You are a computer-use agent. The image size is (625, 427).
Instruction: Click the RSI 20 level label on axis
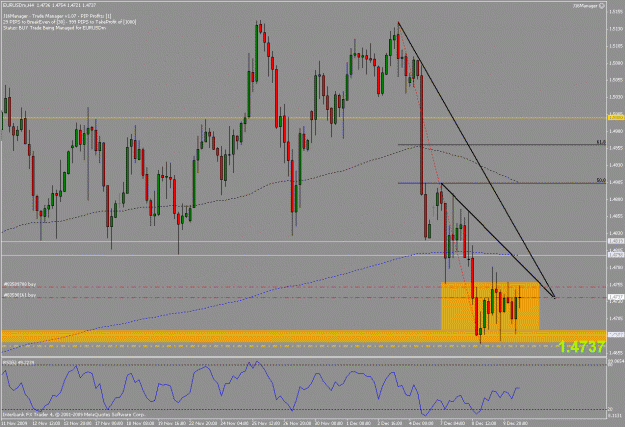(x=611, y=409)
